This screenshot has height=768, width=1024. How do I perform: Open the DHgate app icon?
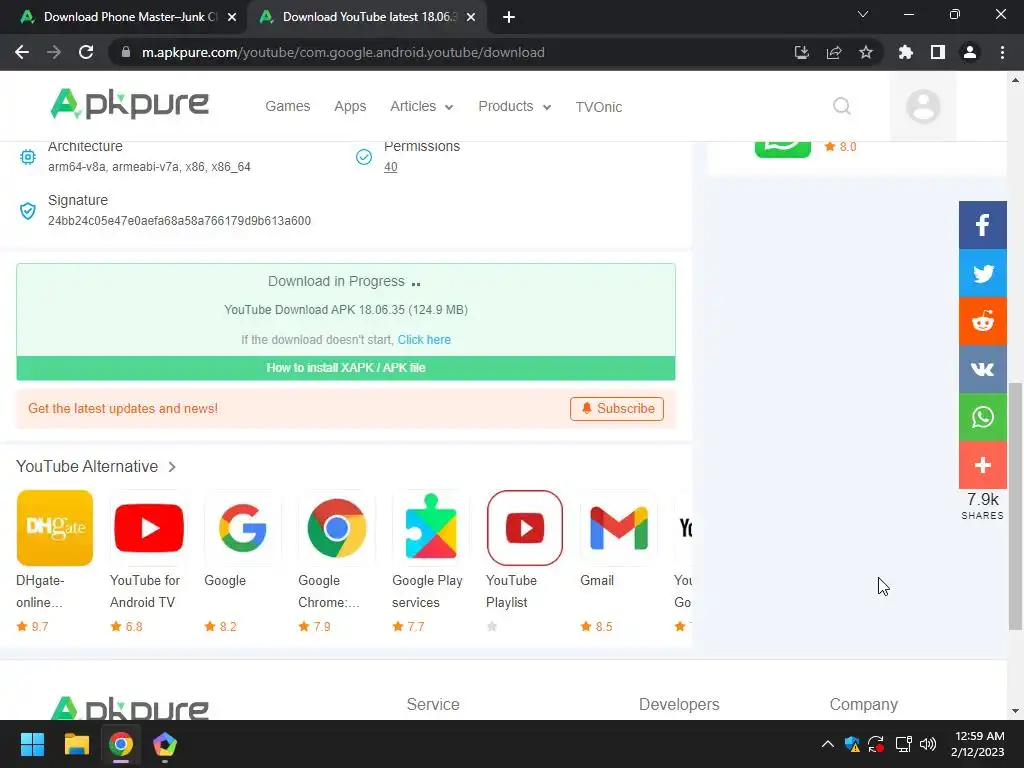coord(55,528)
